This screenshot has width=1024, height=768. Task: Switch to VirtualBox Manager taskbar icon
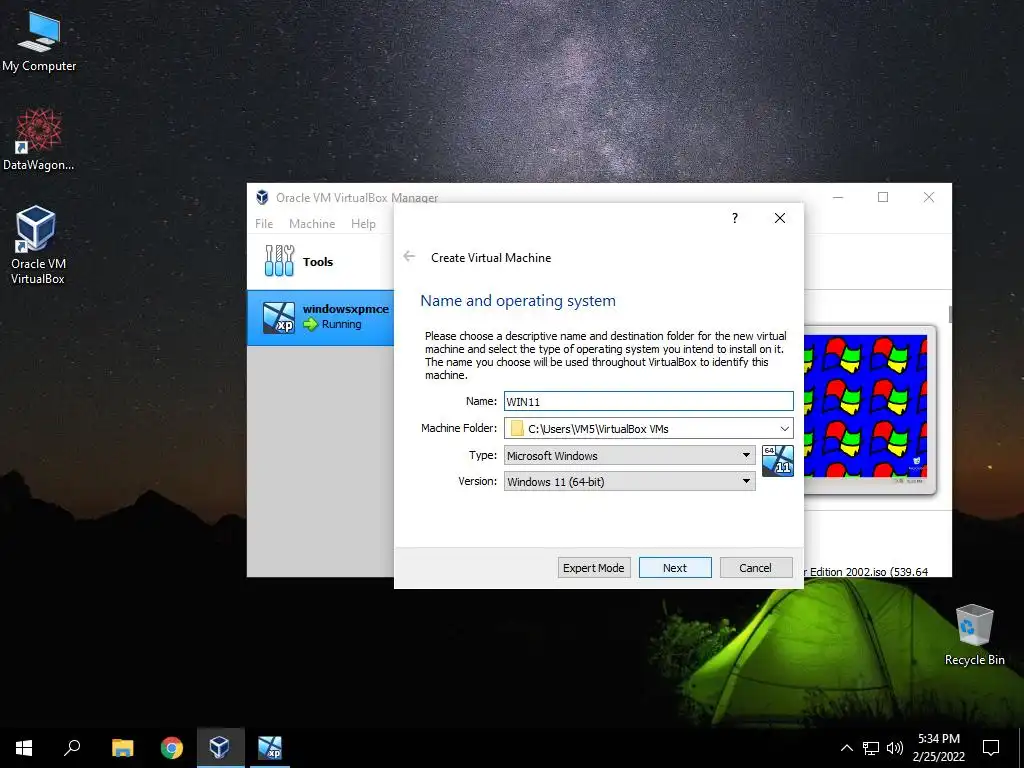(220, 748)
